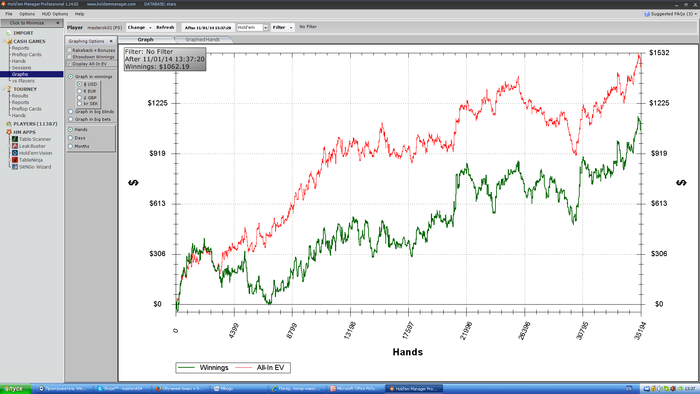700x394 pixels.
Task: Select Graph in winnings radio button
Action: (x=71, y=77)
